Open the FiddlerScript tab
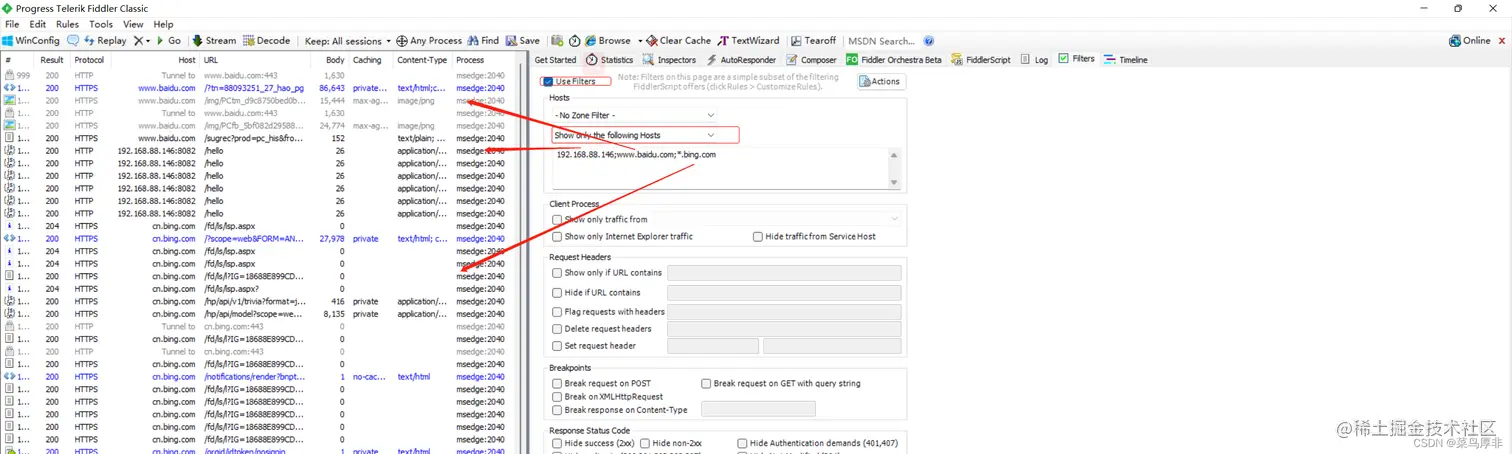1512x454 pixels. [981, 60]
